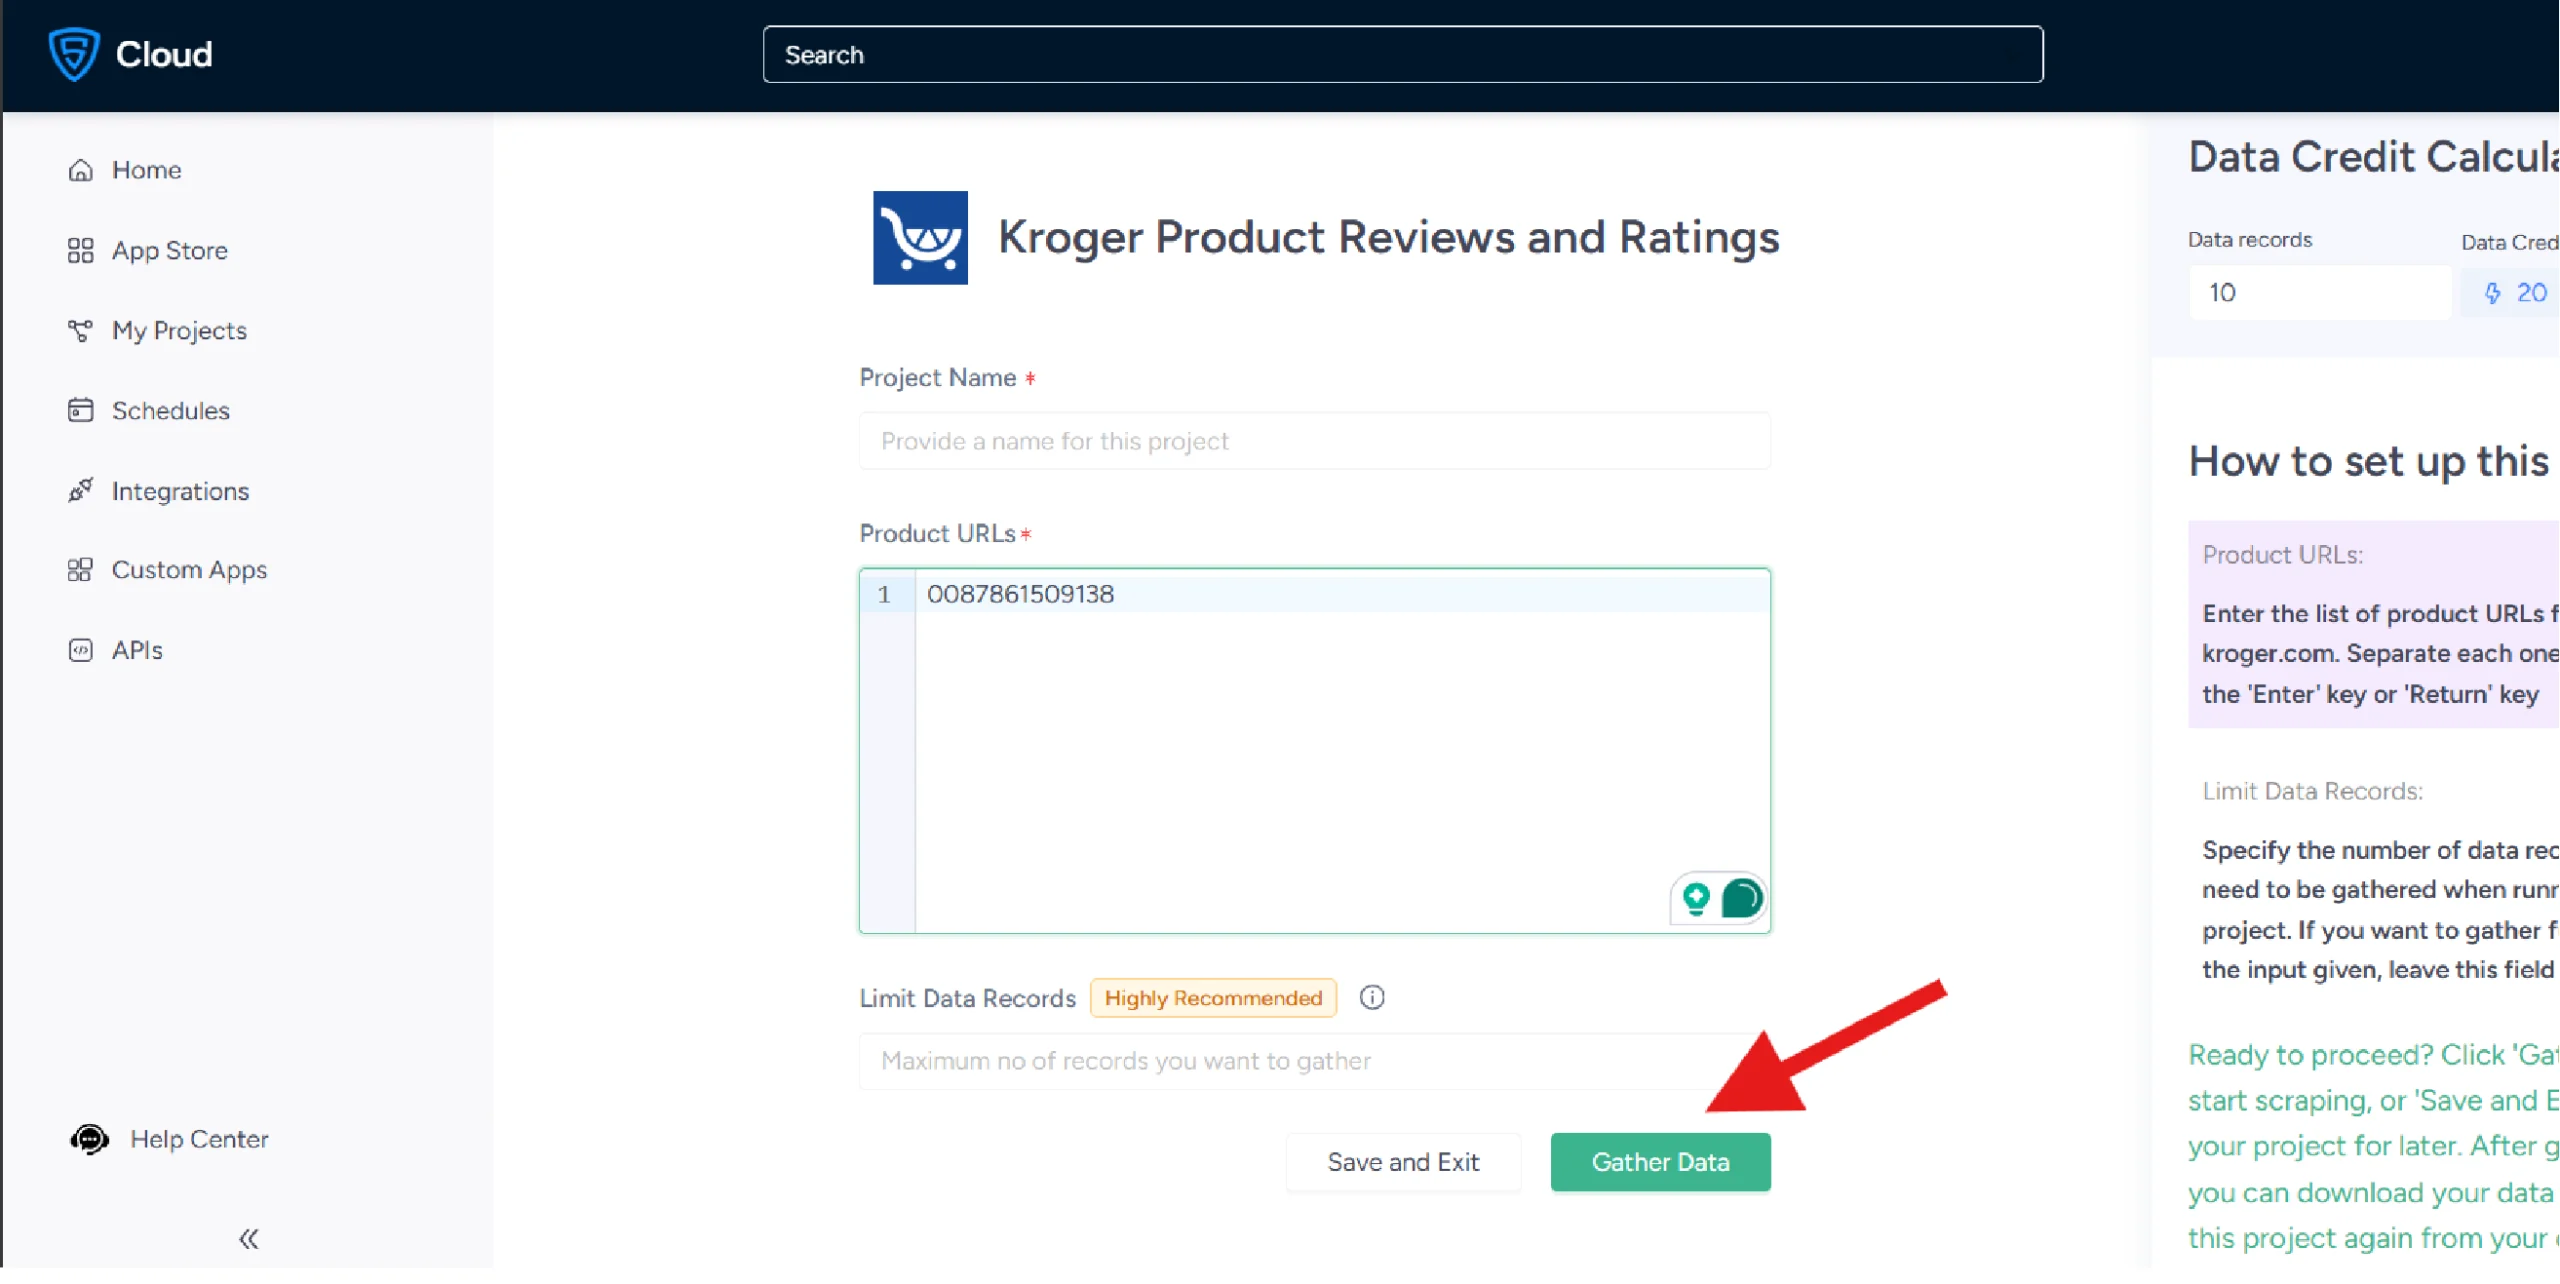Open the Help Center link
Screen dimensions: 2560x1284
[199, 1139]
